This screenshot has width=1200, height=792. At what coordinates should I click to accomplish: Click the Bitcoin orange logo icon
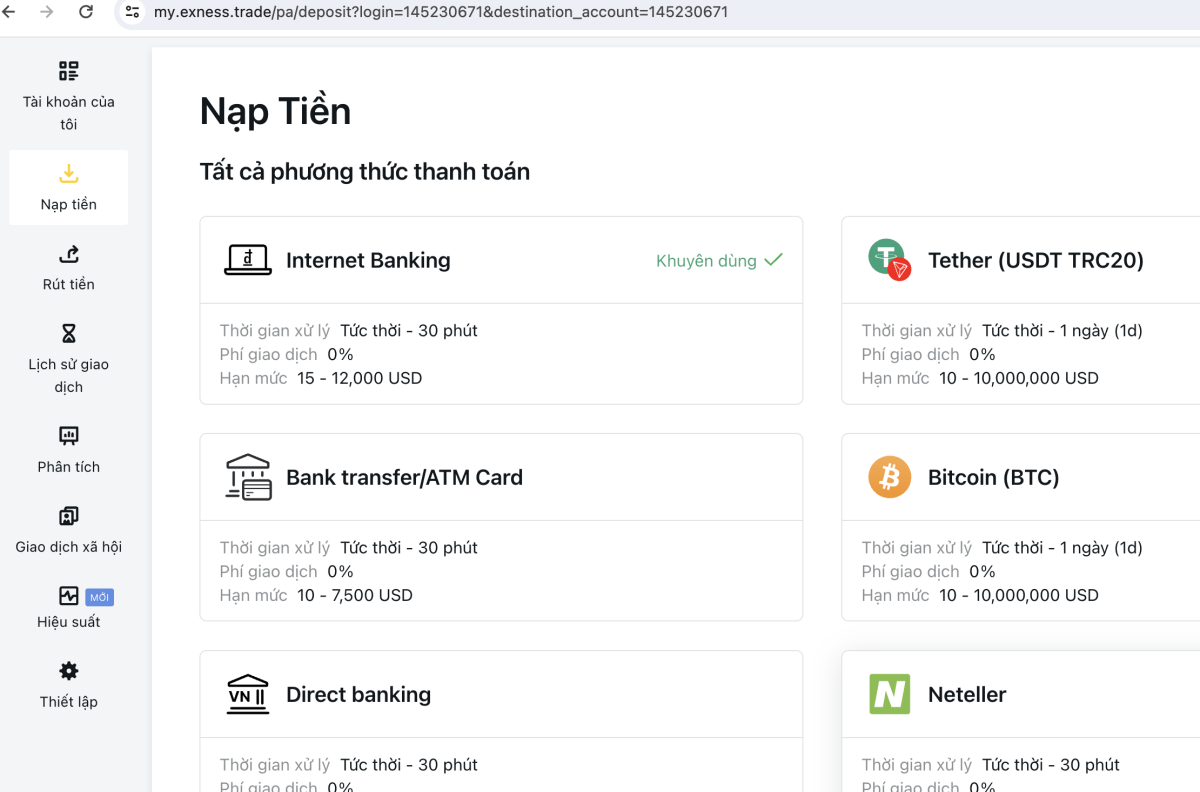pos(889,477)
